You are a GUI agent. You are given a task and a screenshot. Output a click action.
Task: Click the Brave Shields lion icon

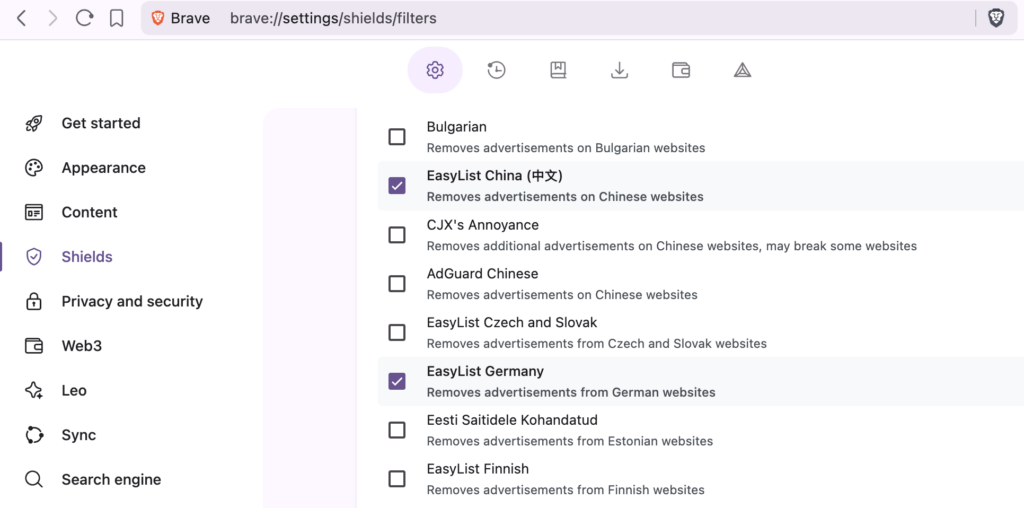click(x=996, y=18)
